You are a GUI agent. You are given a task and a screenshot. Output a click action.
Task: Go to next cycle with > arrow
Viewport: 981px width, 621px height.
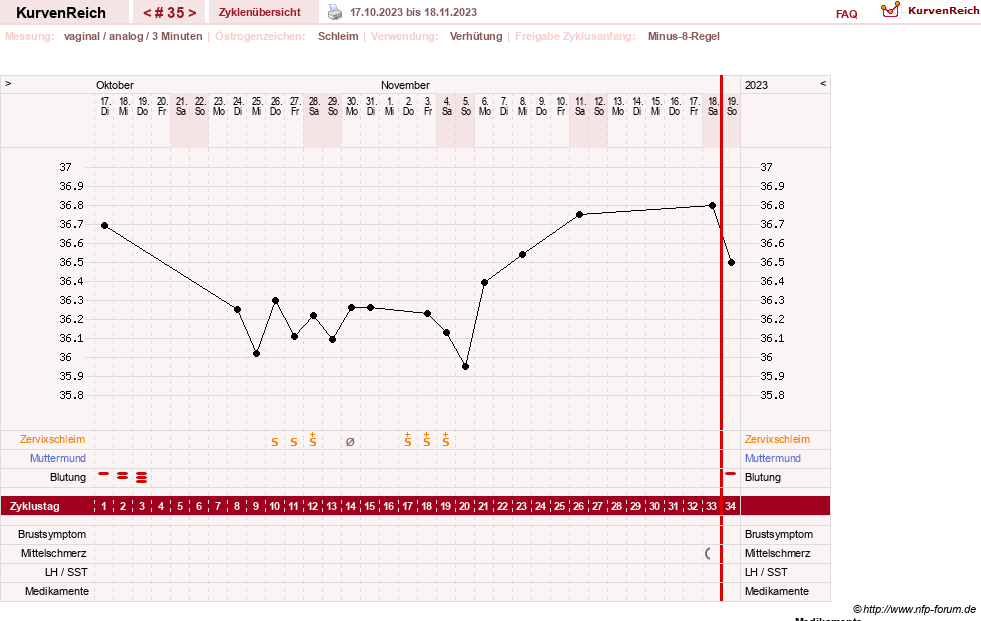pyautogui.click(x=192, y=13)
